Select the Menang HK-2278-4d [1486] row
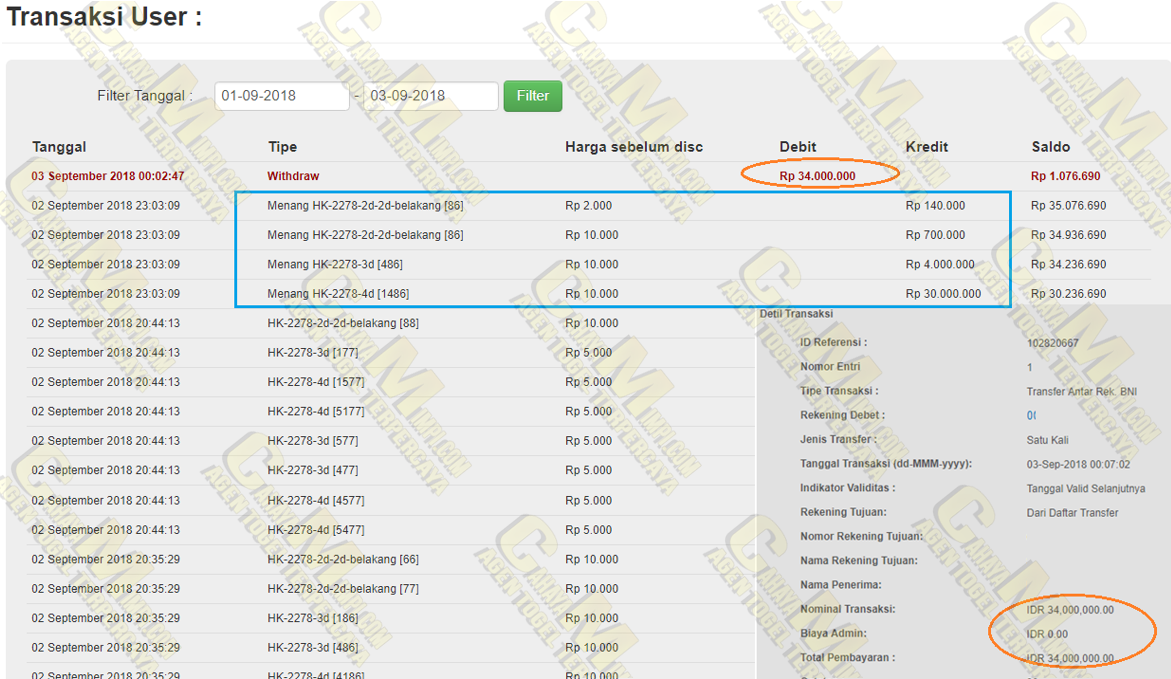 pos(338,294)
